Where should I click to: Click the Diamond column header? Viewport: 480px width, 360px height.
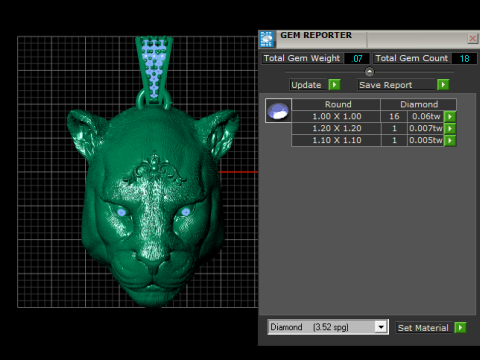click(x=419, y=104)
